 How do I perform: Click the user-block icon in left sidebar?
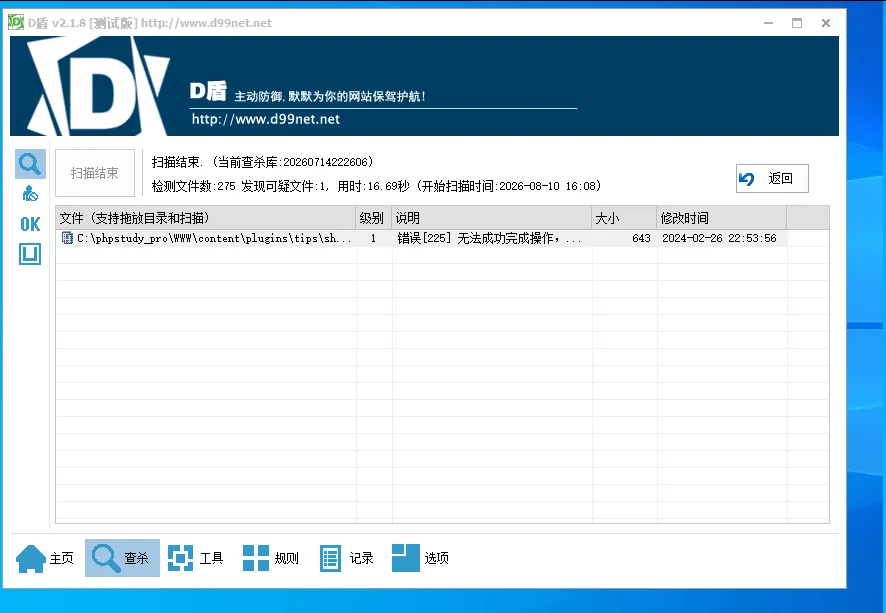click(x=30, y=194)
